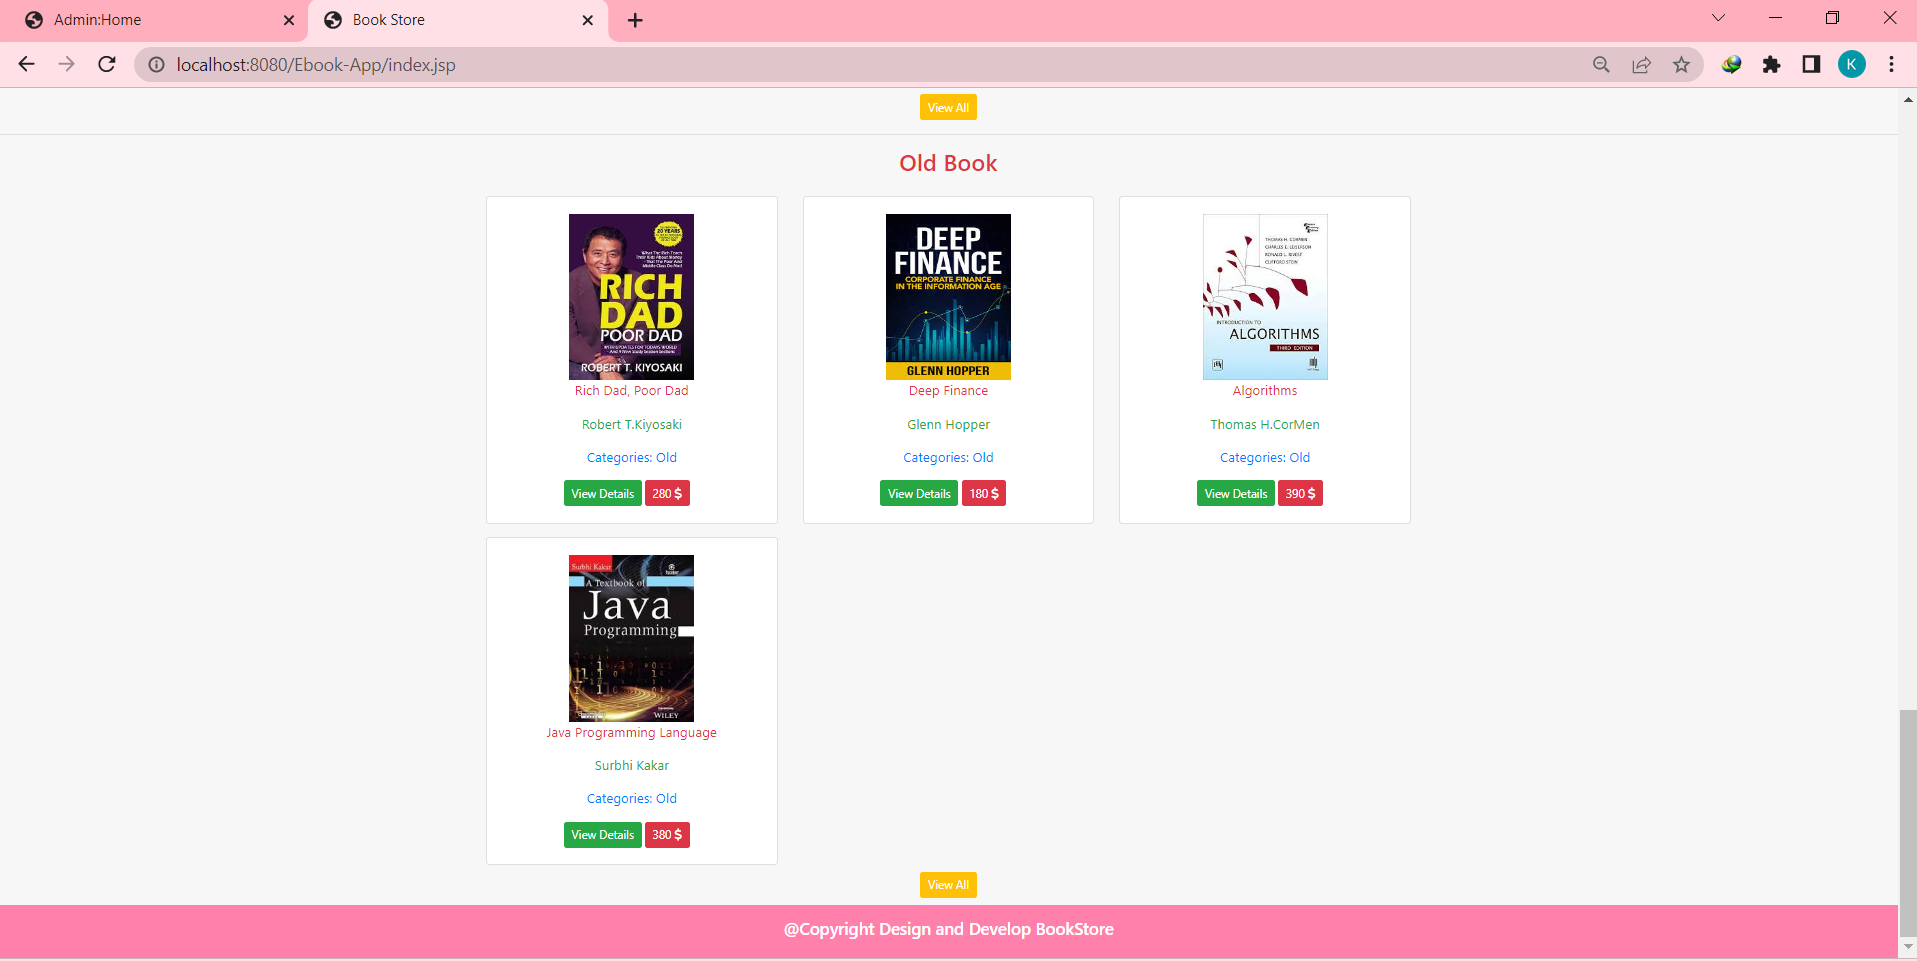
Task: Click the side panel icon
Action: [x=1811, y=64]
